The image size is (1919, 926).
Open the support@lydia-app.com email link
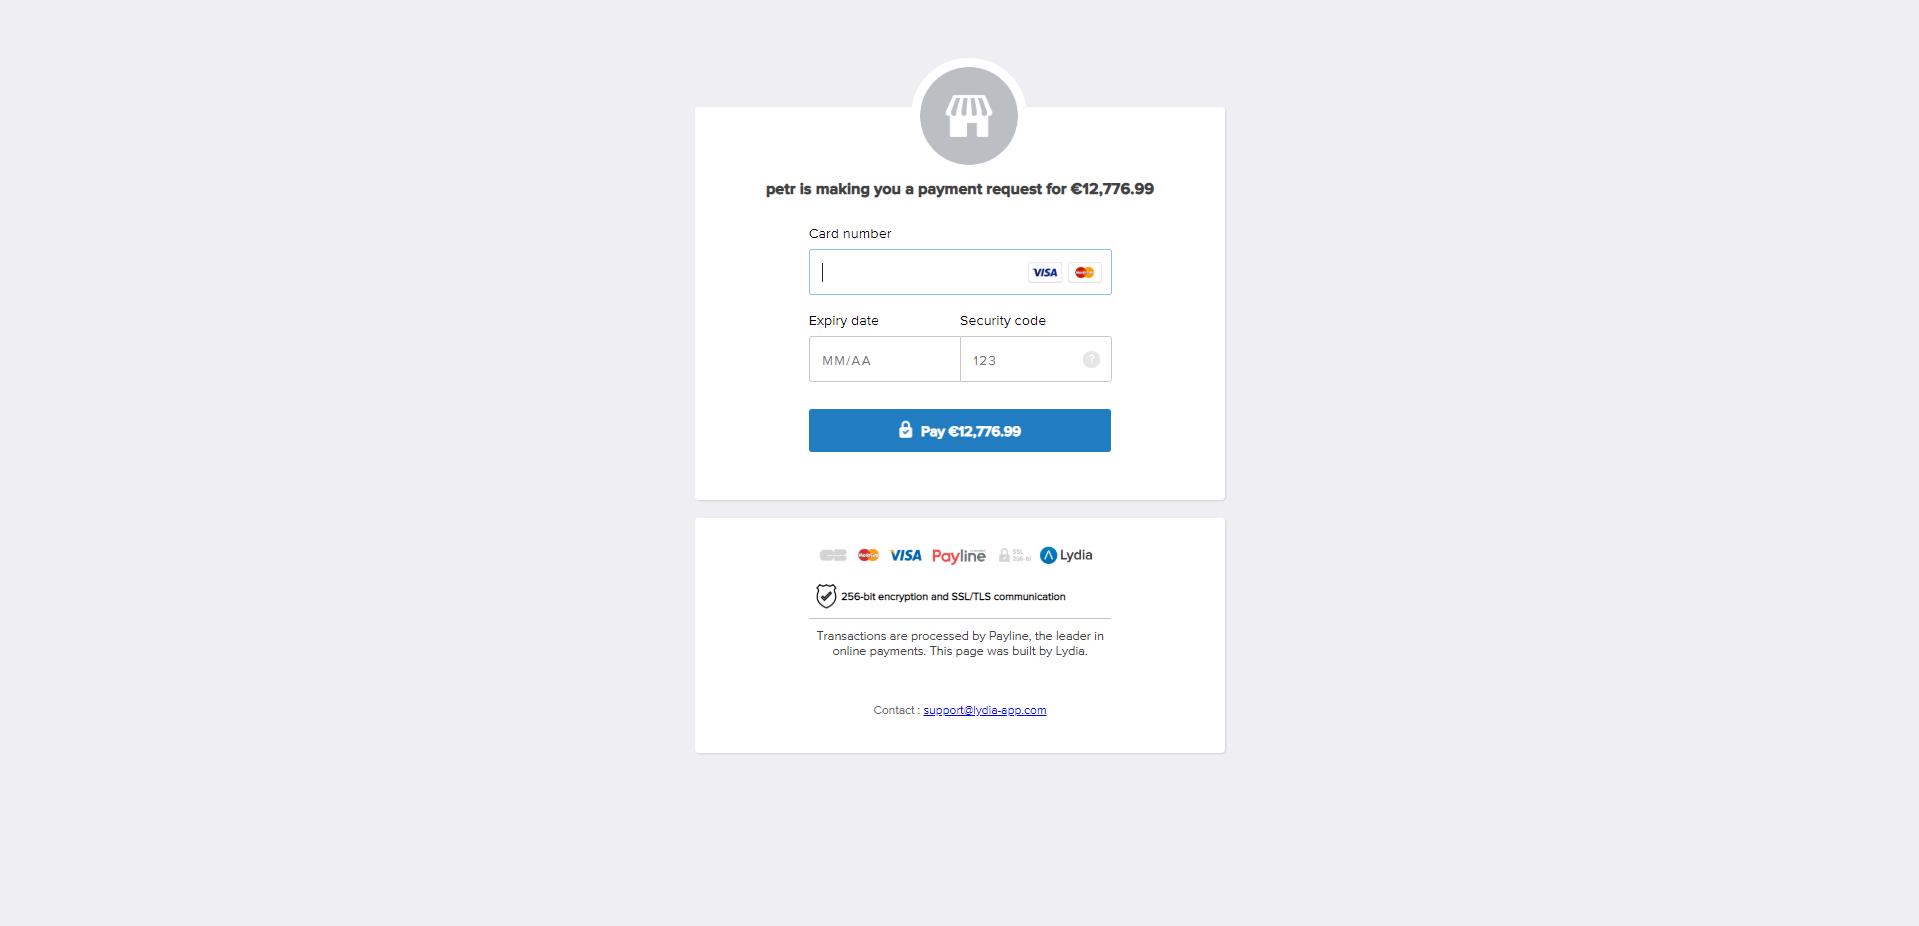tap(985, 710)
